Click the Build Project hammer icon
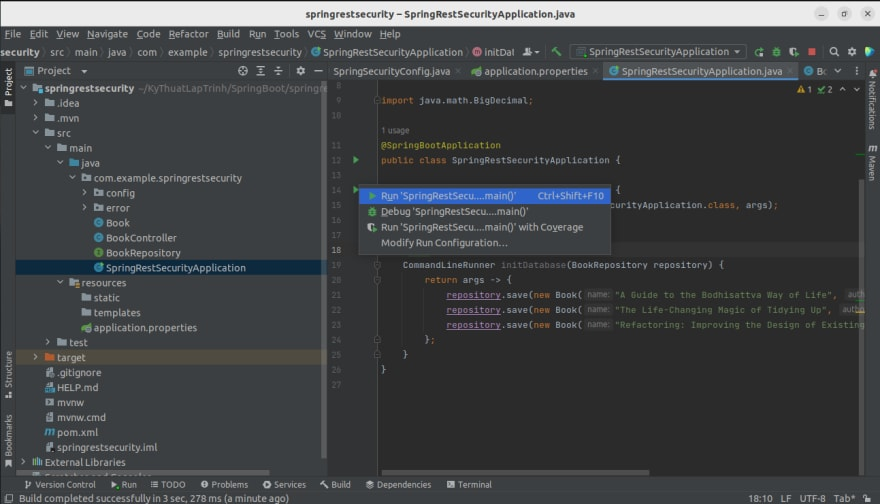This screenshot has width=880, height=504. 556,52
